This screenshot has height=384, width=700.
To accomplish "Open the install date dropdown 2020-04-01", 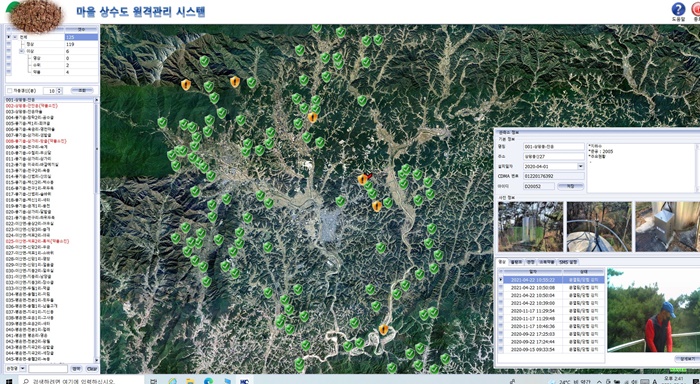I will (x=581, y=166).
